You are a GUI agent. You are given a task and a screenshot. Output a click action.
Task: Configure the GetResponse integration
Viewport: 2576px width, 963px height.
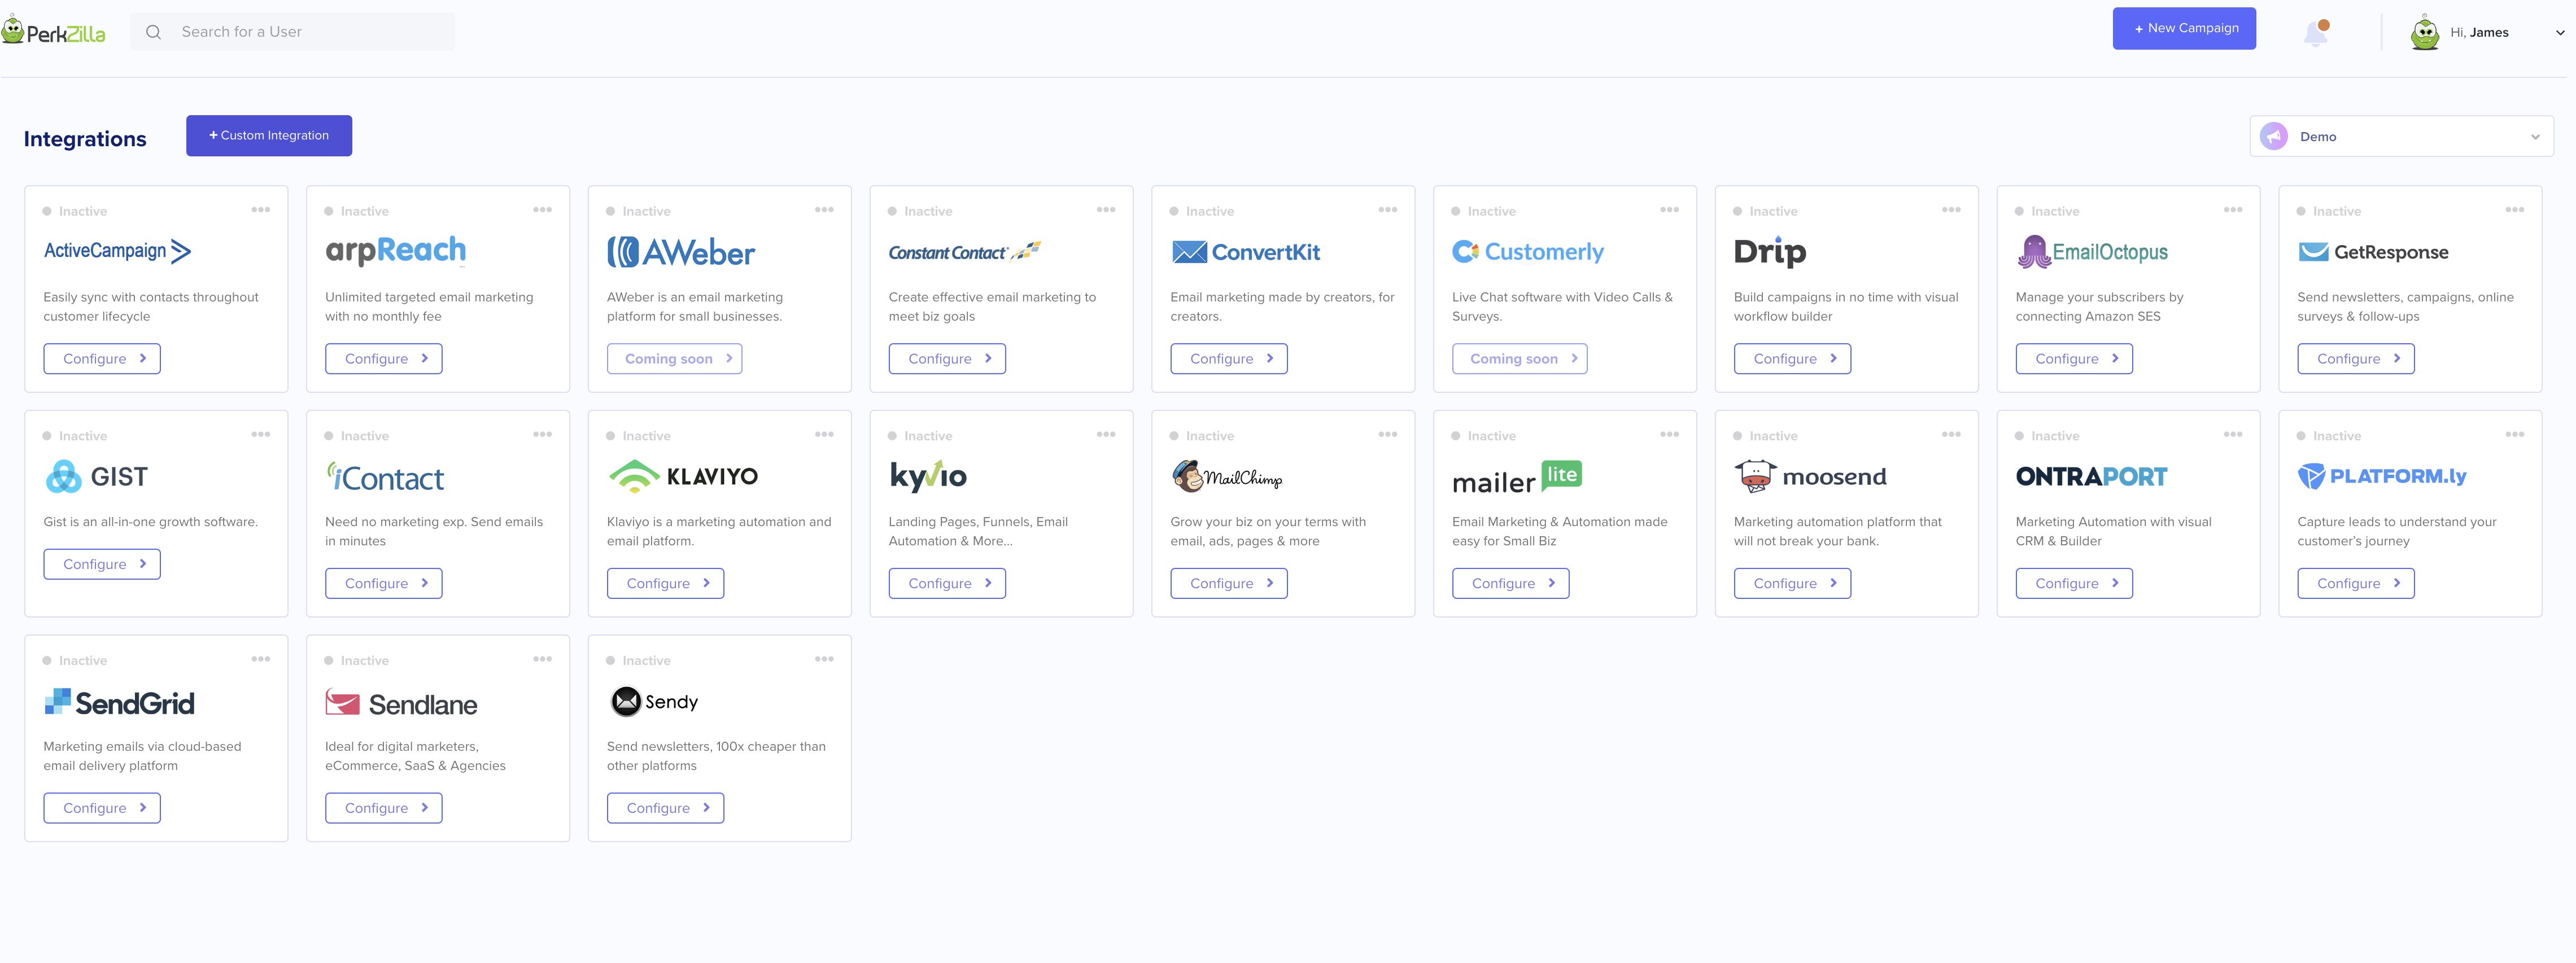point(2356,359)
